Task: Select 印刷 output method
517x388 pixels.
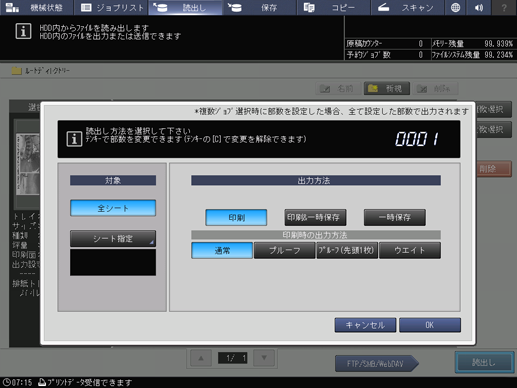Action: pyautogui.click(x=236, y=218)
